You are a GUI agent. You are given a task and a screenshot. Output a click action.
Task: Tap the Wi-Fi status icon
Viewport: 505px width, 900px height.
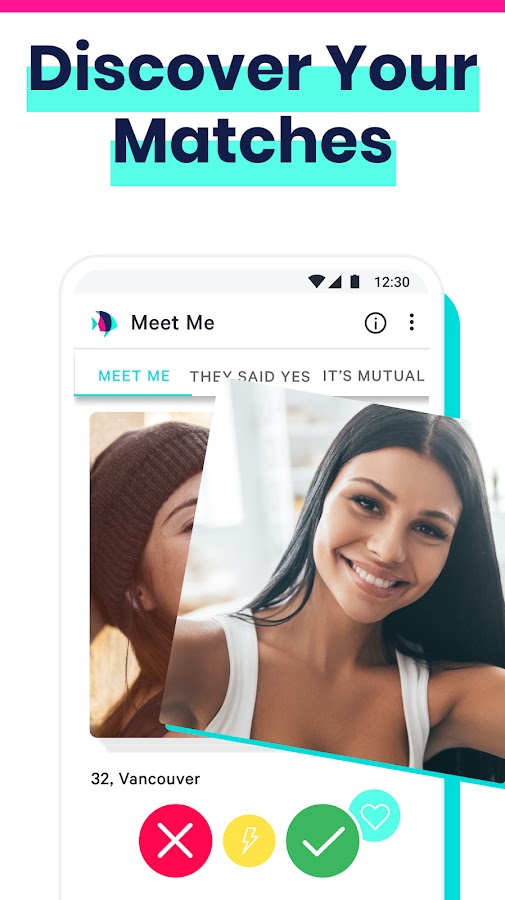pos(316,281)
